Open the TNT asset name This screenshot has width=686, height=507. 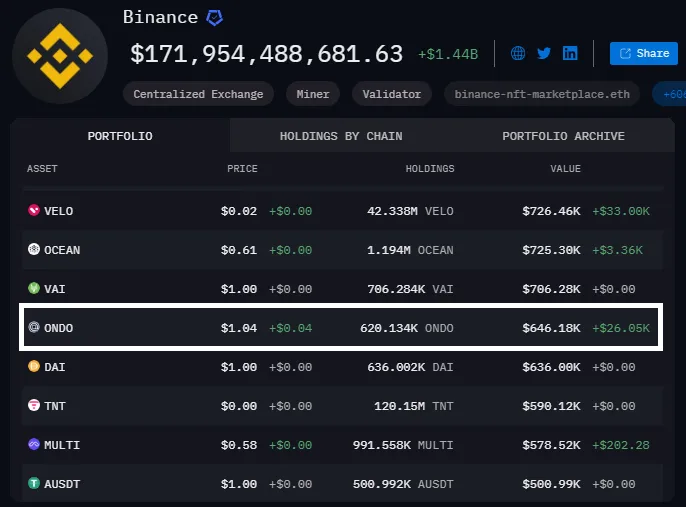tap(55, 406)
